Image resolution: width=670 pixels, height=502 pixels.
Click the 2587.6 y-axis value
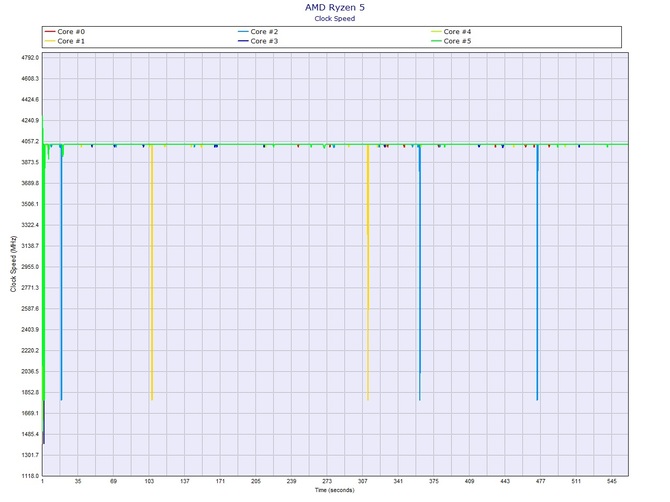click(x=30, y=309)
